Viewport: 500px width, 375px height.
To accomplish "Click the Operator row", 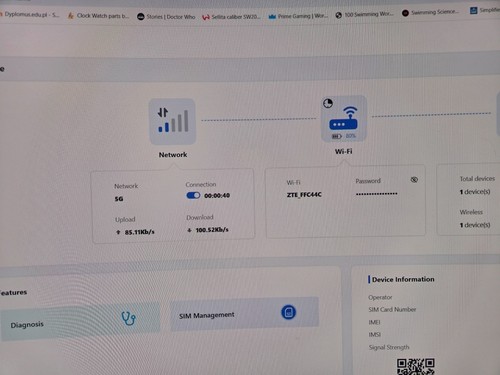I will [380, 297].
